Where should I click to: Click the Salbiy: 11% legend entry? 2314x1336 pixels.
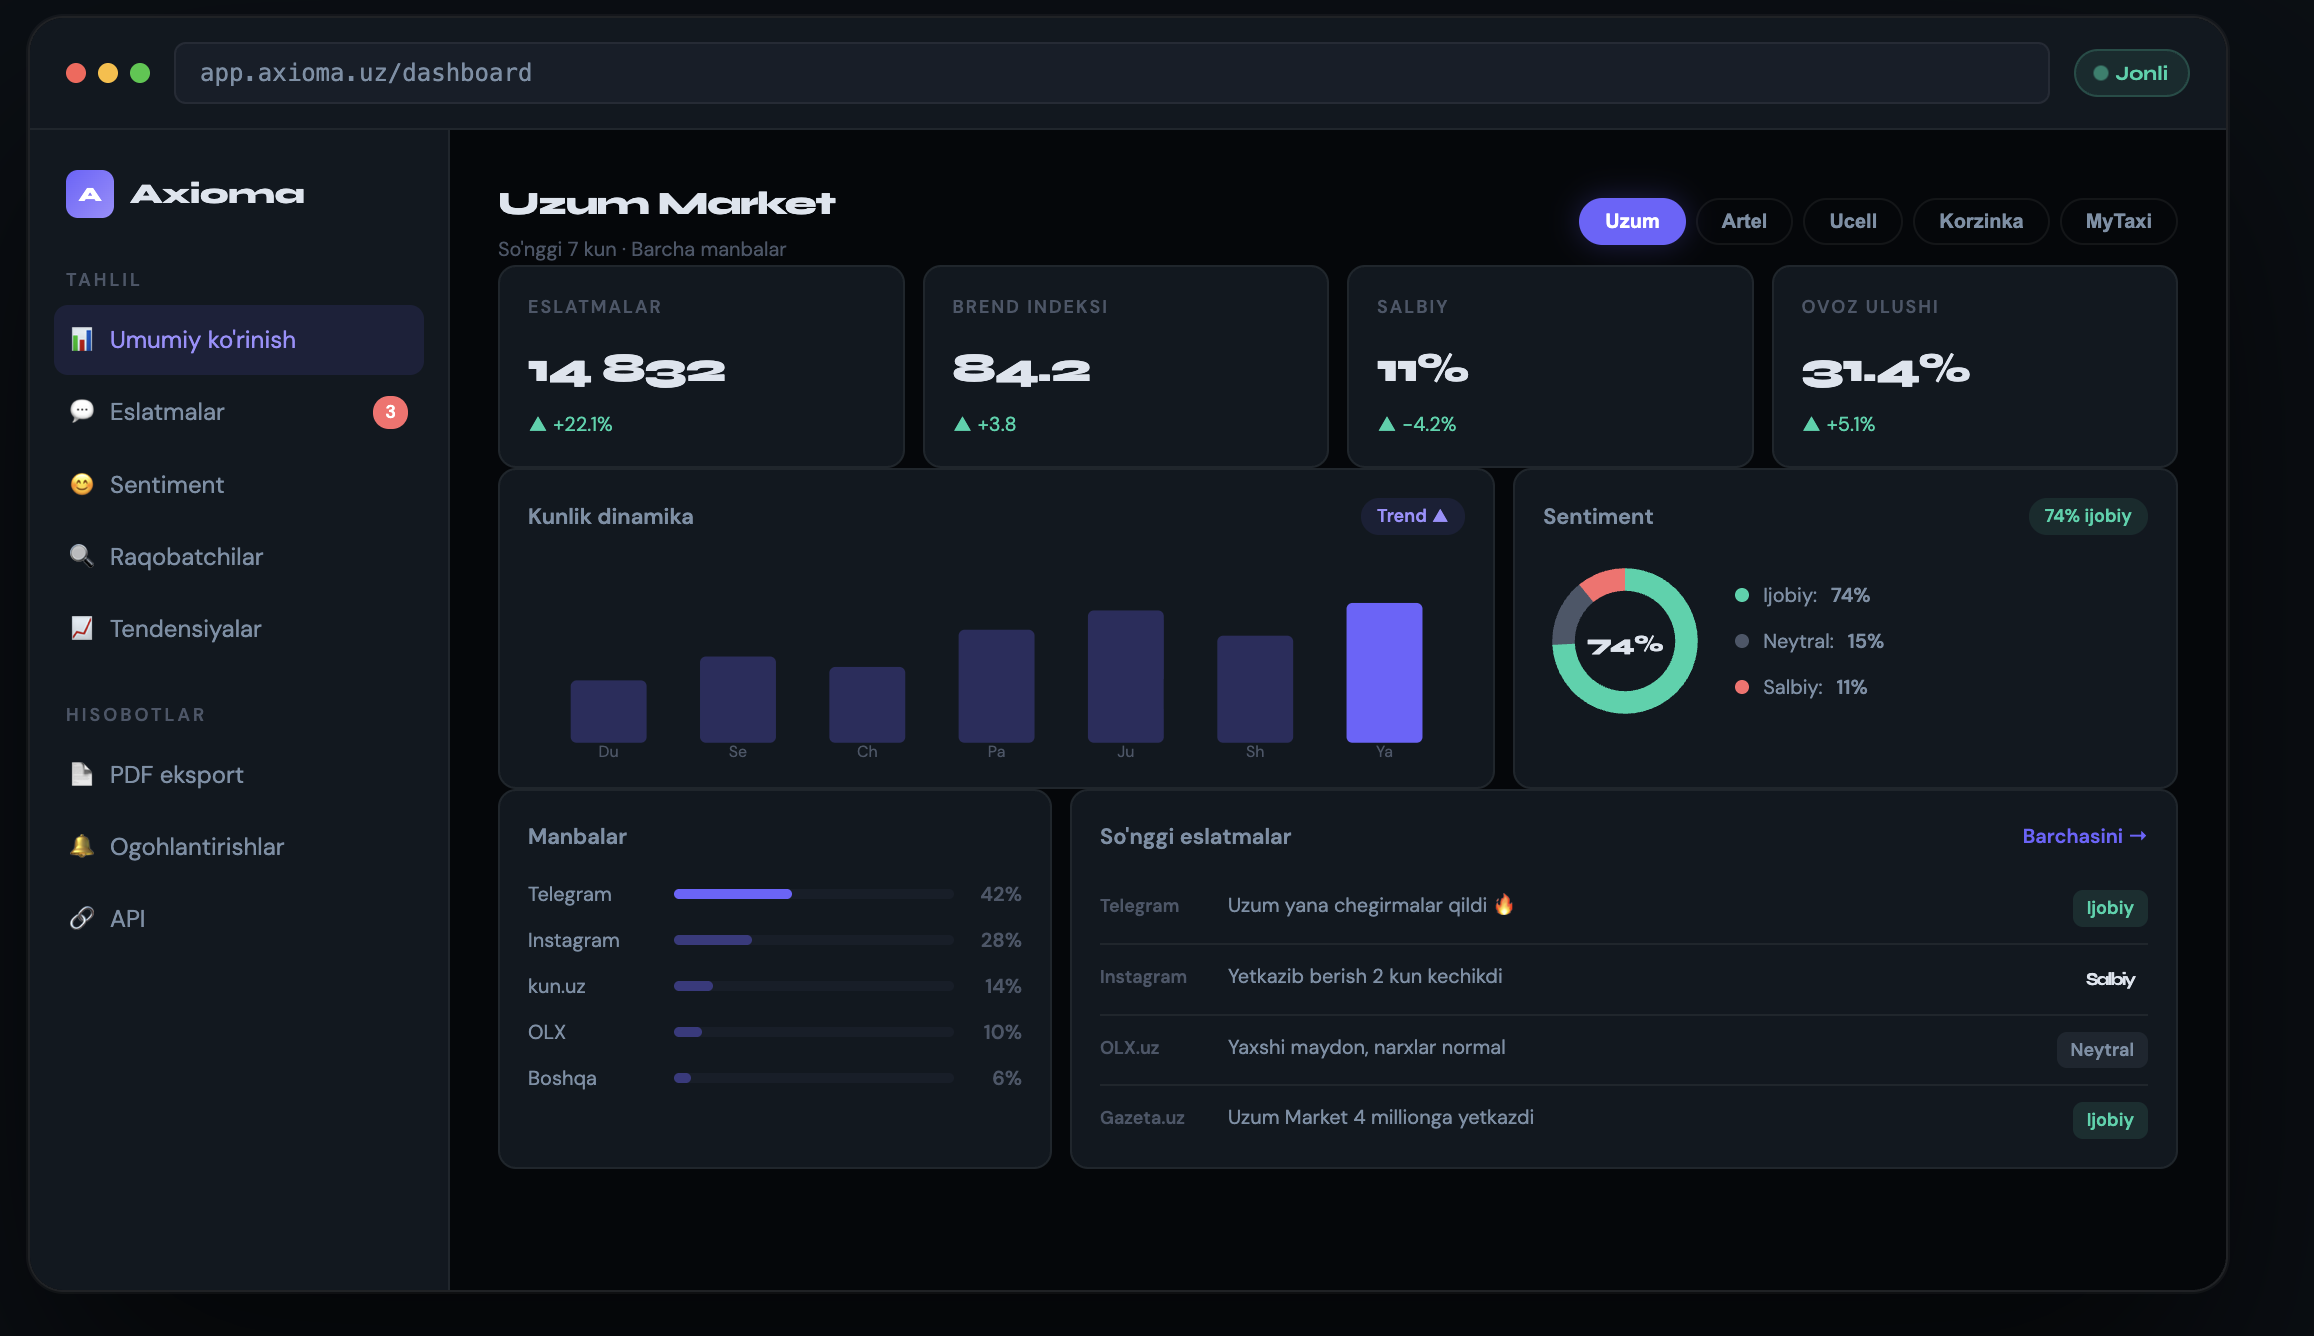(x=1801, y=687)
